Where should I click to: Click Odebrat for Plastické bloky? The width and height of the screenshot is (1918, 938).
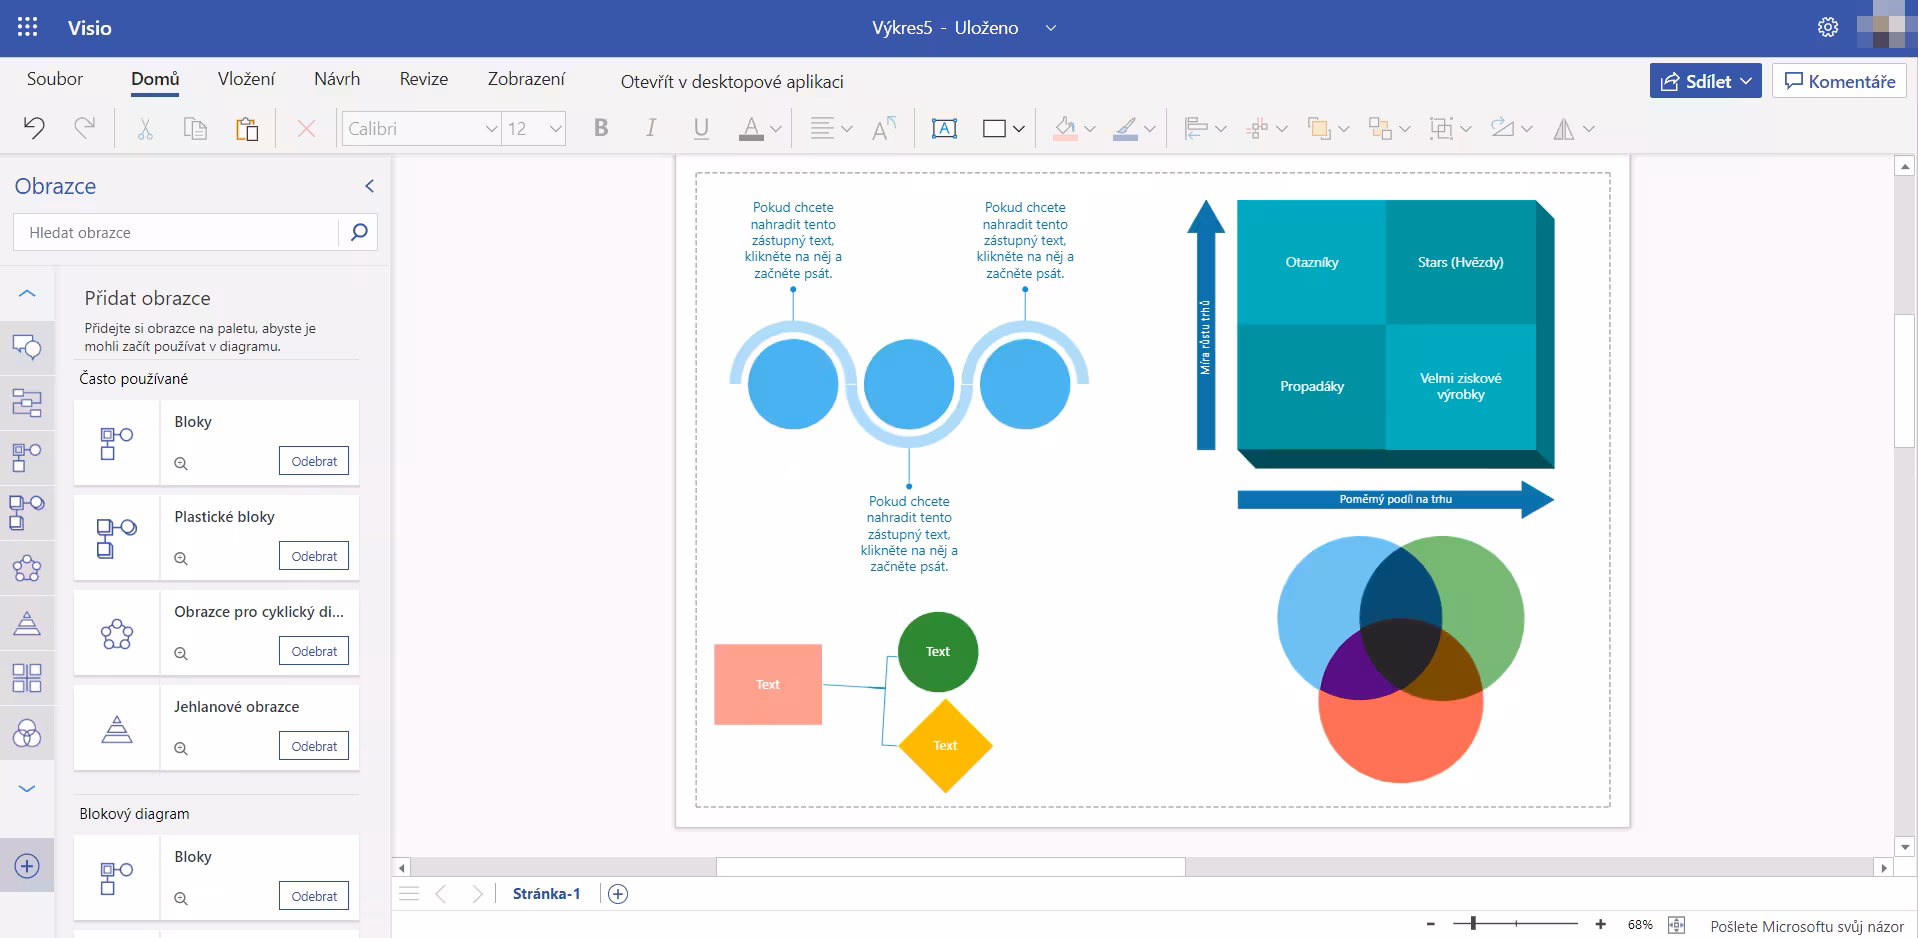[x=314, y=556]
